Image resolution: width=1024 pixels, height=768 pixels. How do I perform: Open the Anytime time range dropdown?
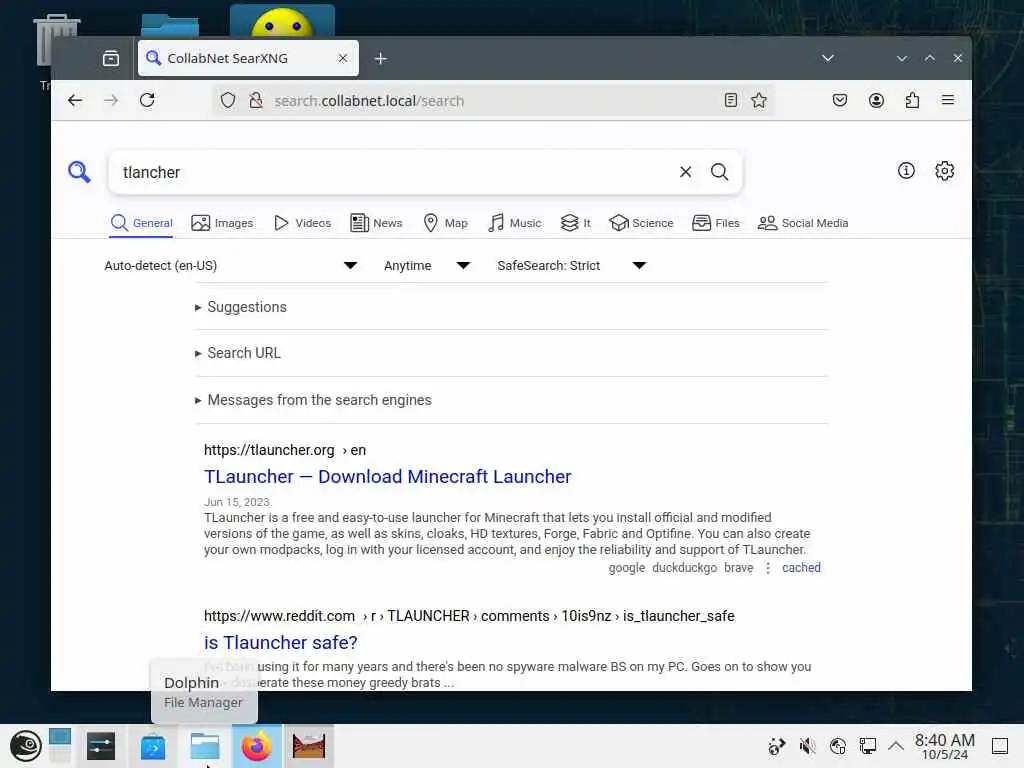pyautogui.click(x=426, y=265)
